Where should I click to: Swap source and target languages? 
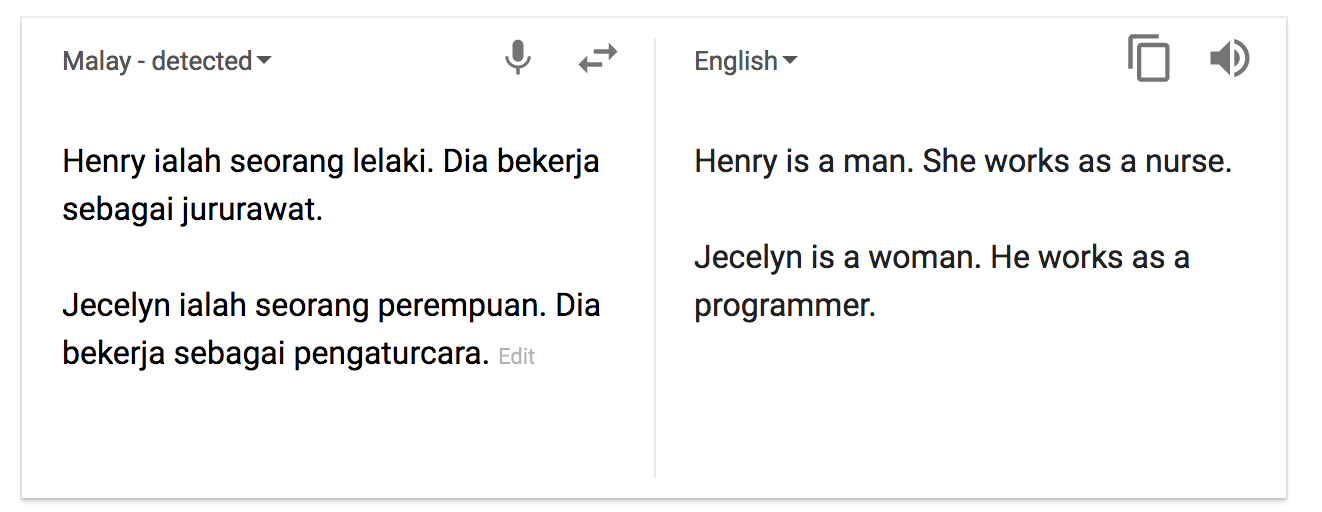point(598,60)
